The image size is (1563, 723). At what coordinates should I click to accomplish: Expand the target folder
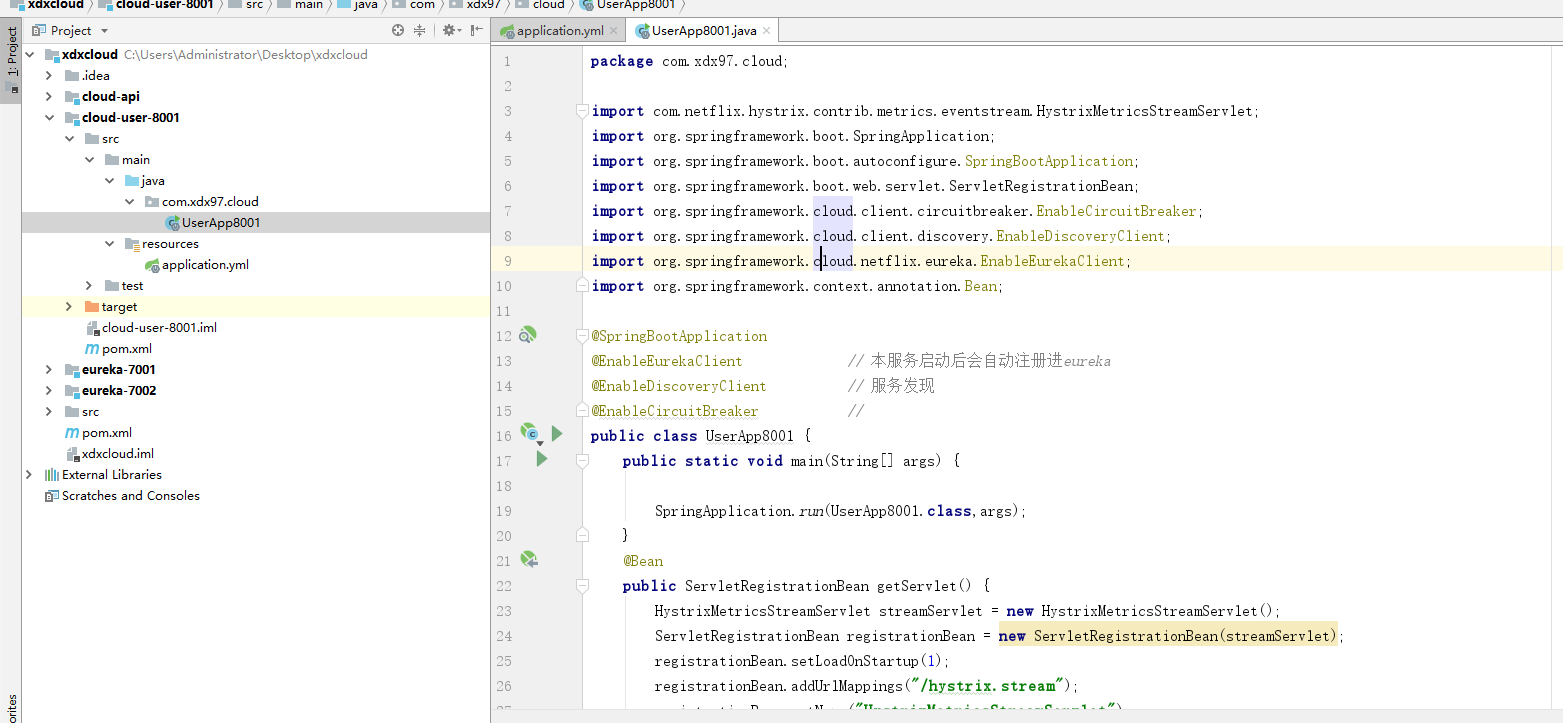tap(69, 307)
